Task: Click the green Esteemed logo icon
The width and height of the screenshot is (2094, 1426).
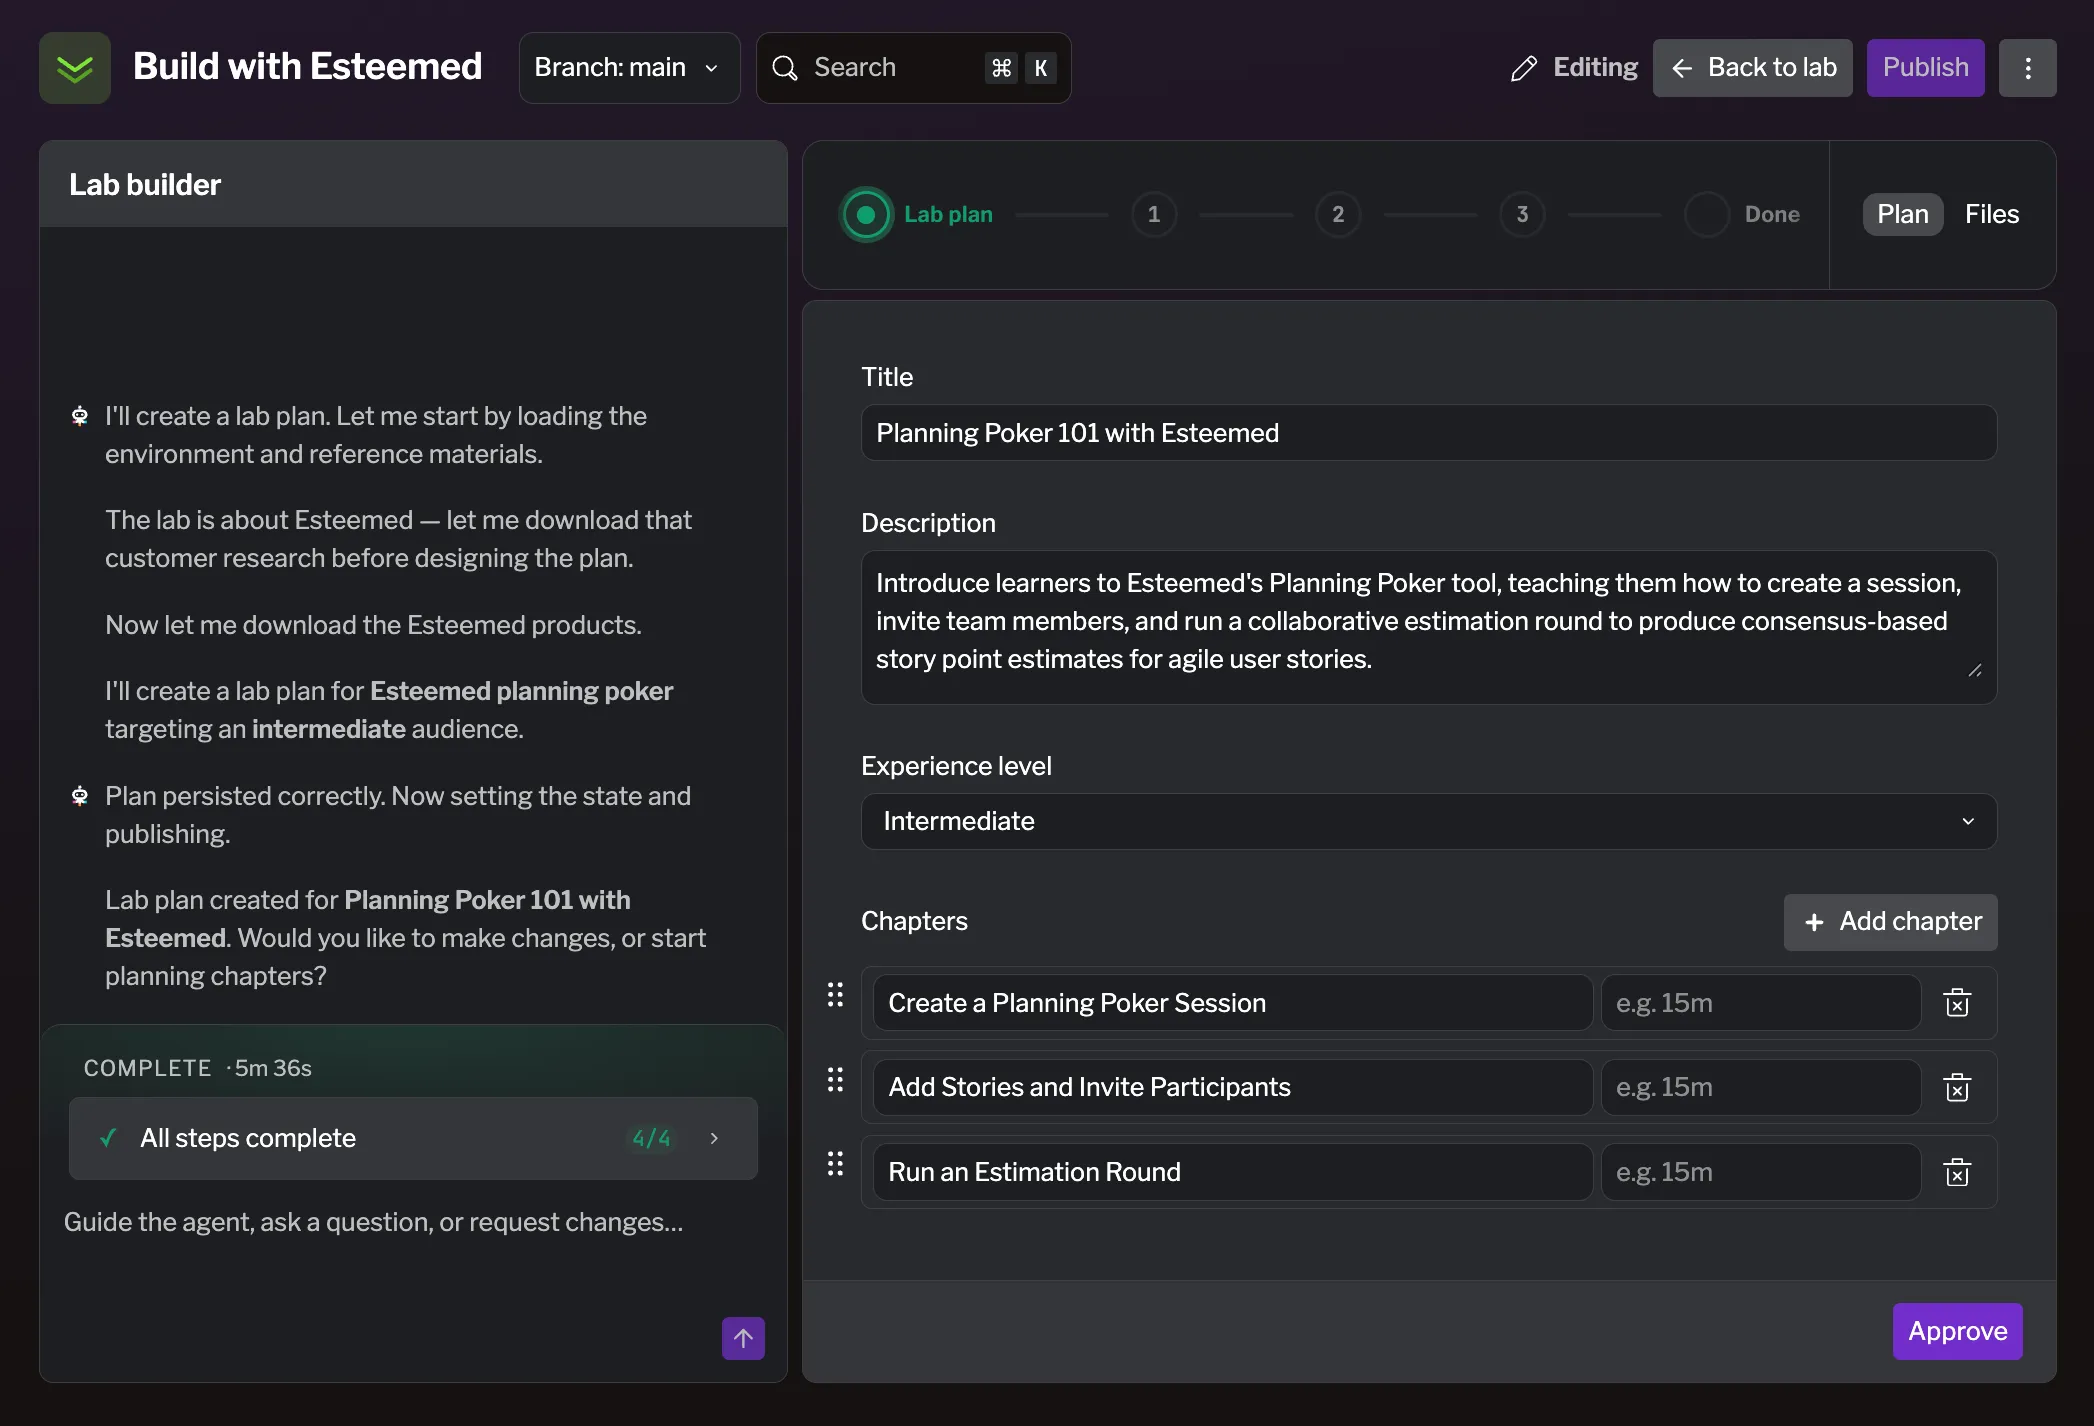Action: point(75,68)
